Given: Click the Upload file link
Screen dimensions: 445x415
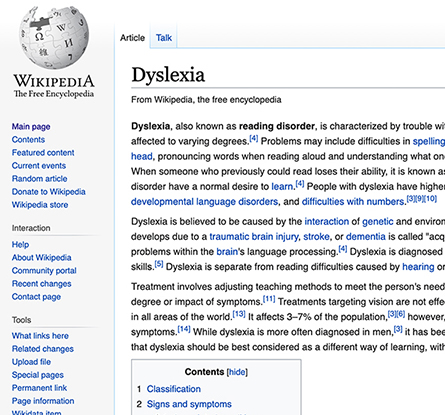Looking at the screenshot, I should [31, 362].
